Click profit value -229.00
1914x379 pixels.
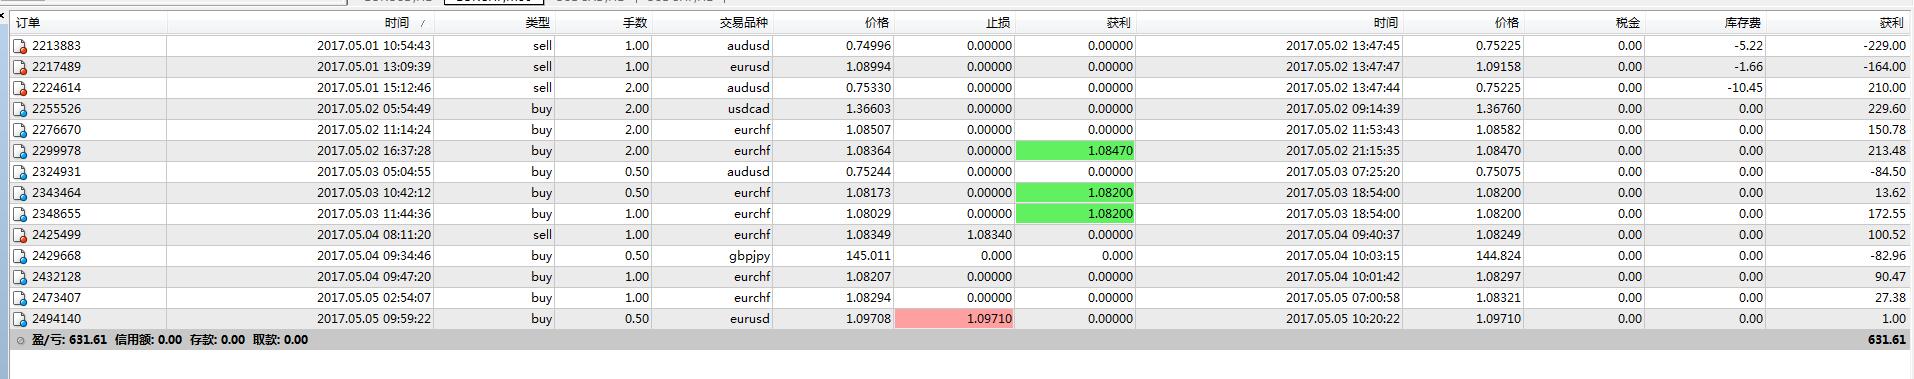(1884, 46)
